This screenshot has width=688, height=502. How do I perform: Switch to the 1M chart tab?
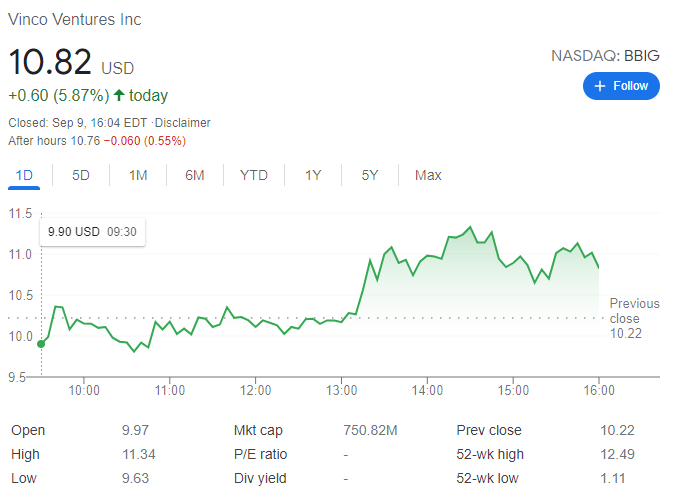pyautogui.click(x=138, y=175)
